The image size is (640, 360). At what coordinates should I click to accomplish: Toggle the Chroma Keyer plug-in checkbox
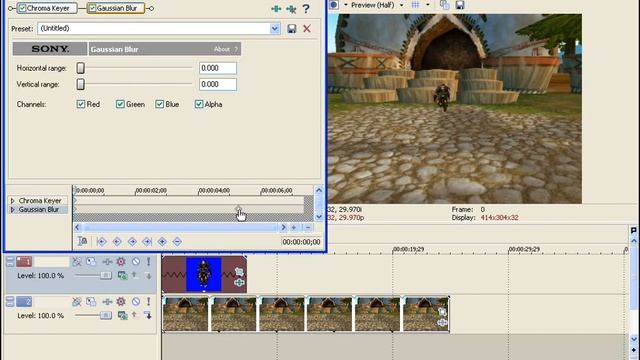pos(22,8)
